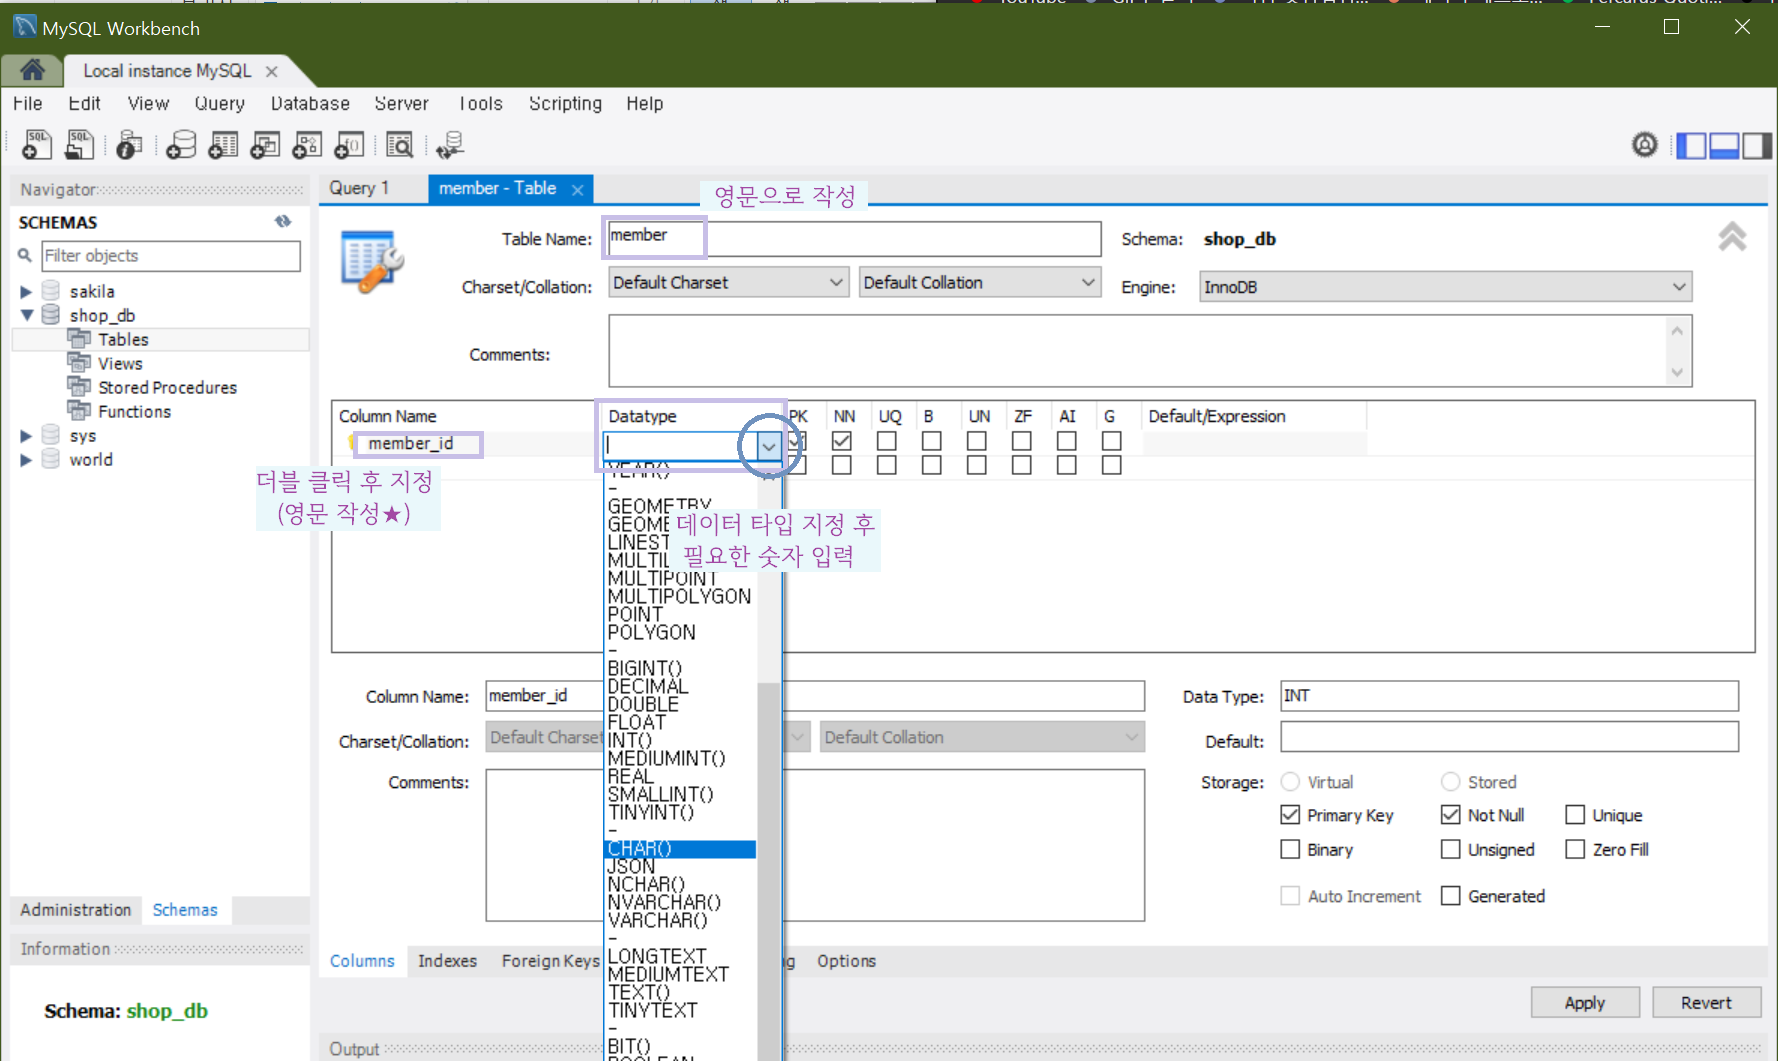Close the member - Table tab

(577, 189)
